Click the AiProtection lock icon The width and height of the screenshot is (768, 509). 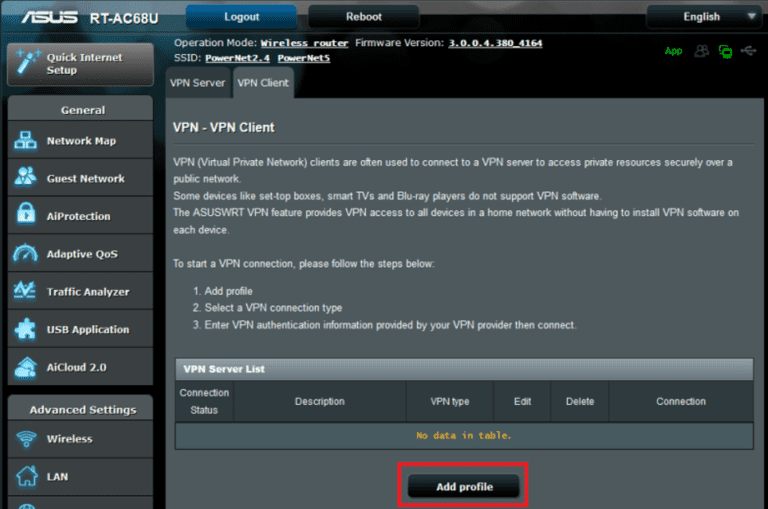[x=25, y=215]
